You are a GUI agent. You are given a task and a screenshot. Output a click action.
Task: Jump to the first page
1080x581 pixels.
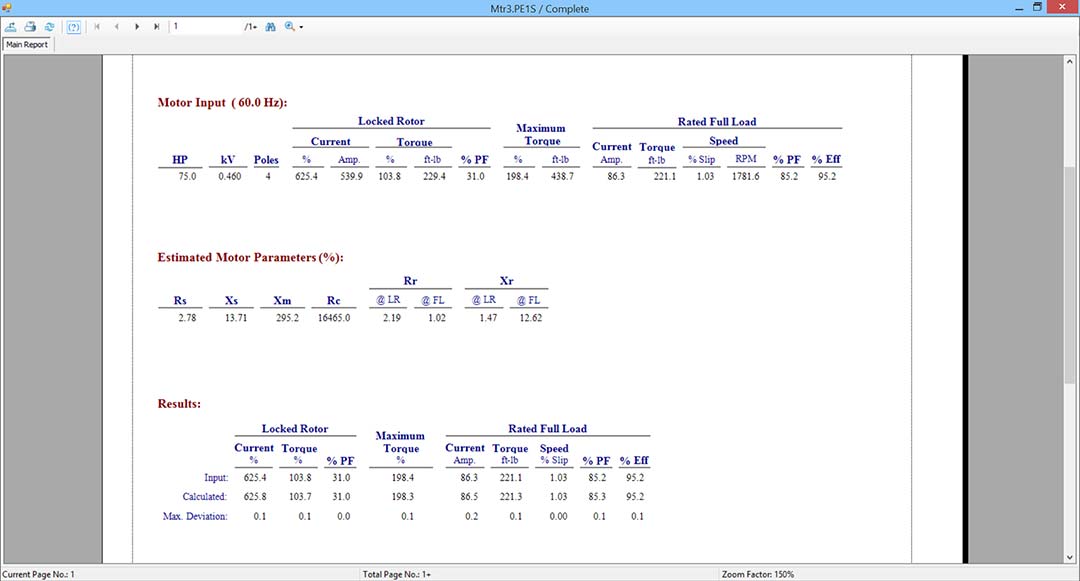[97, 27]
